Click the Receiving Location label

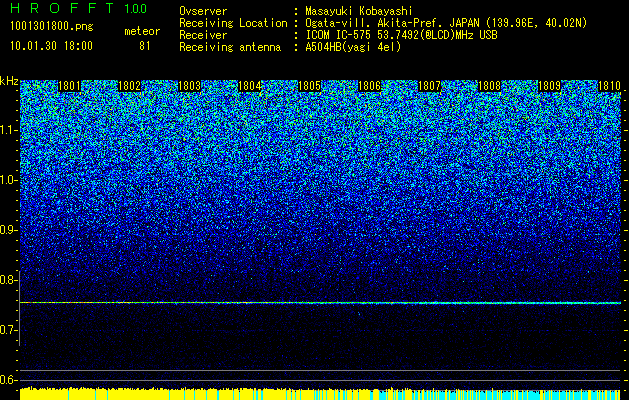(x=233, y=23)
